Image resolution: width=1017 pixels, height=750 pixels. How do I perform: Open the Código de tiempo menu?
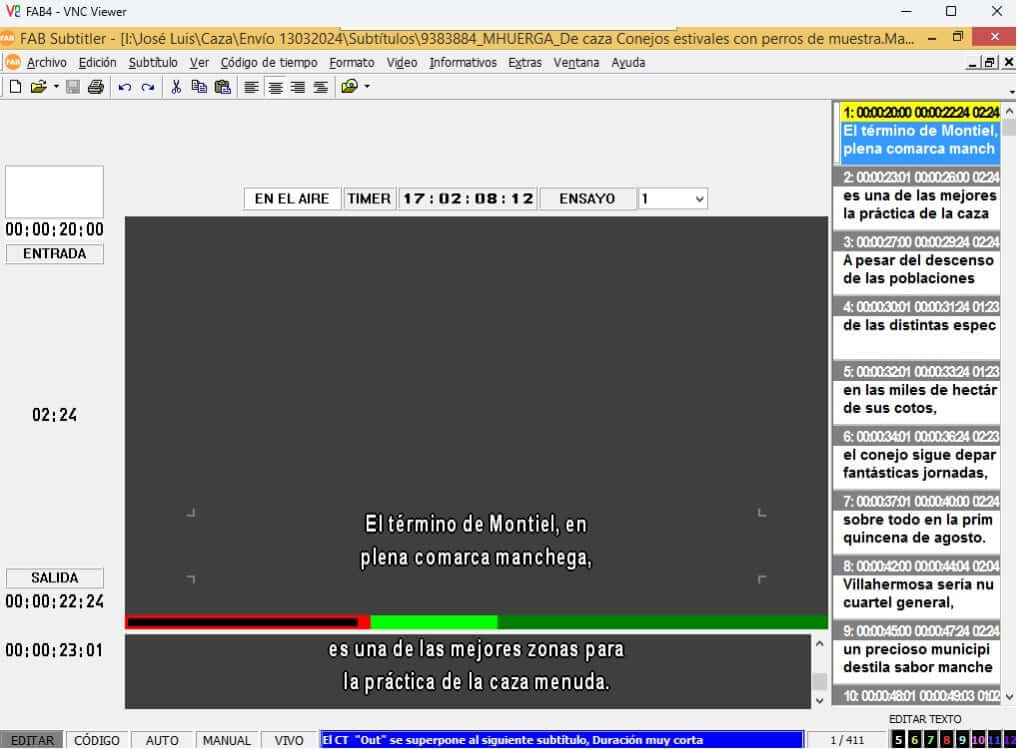click(x=268, y=62)
